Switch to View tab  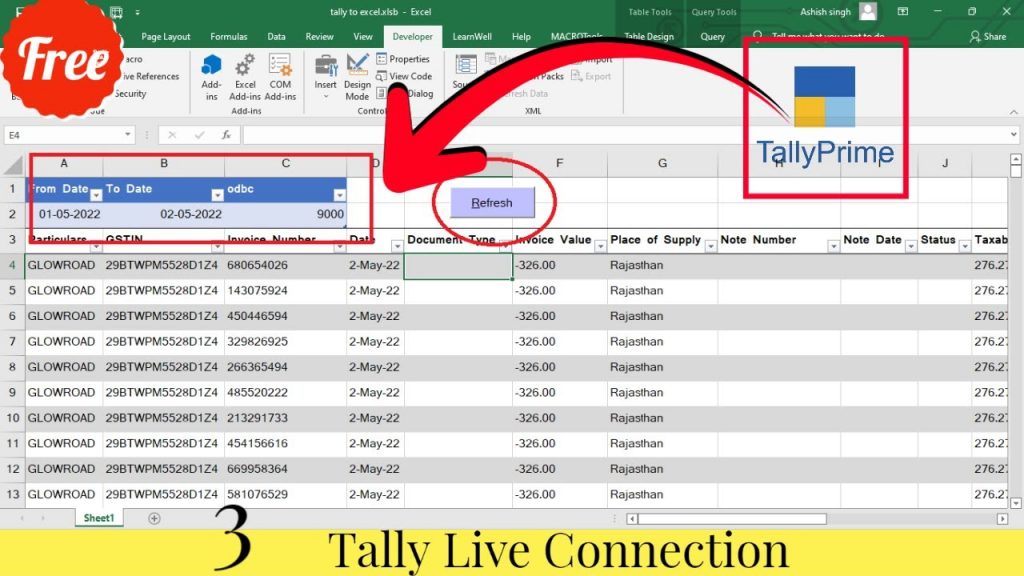363,37
